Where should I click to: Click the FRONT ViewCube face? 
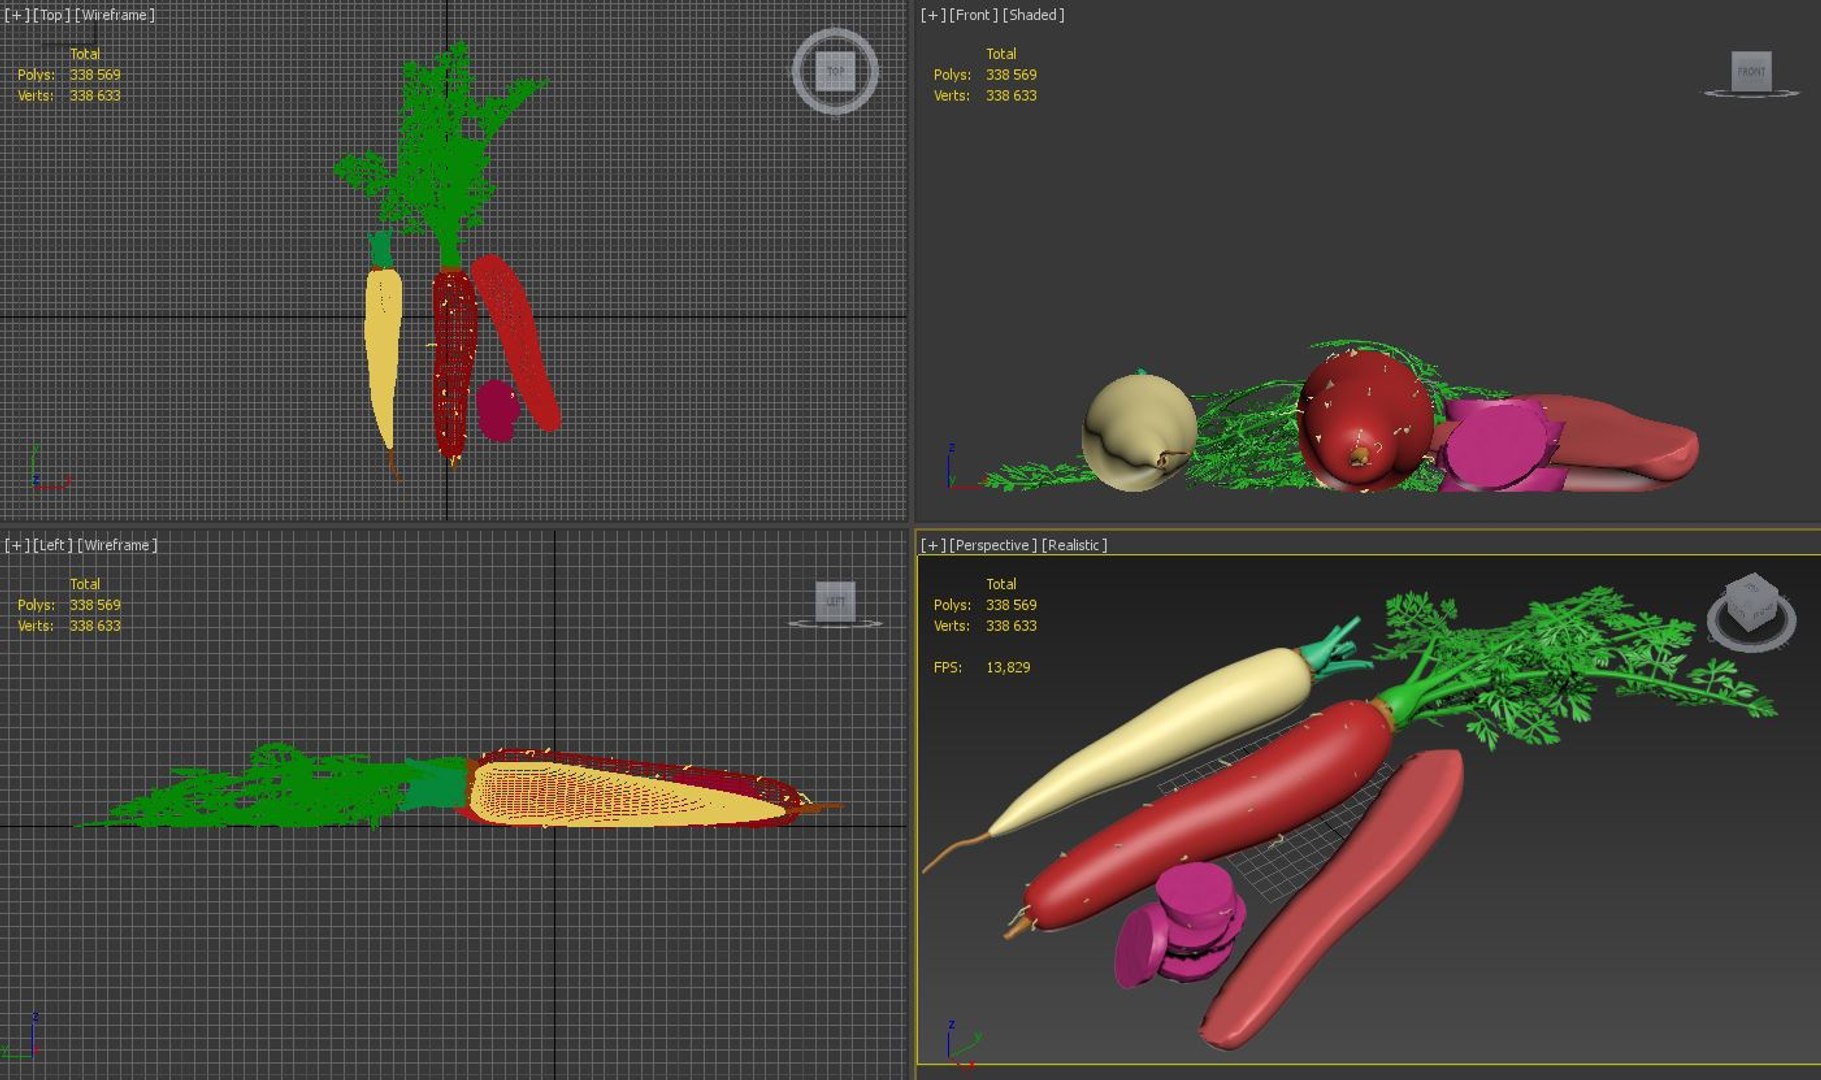tap(1751, 71)
